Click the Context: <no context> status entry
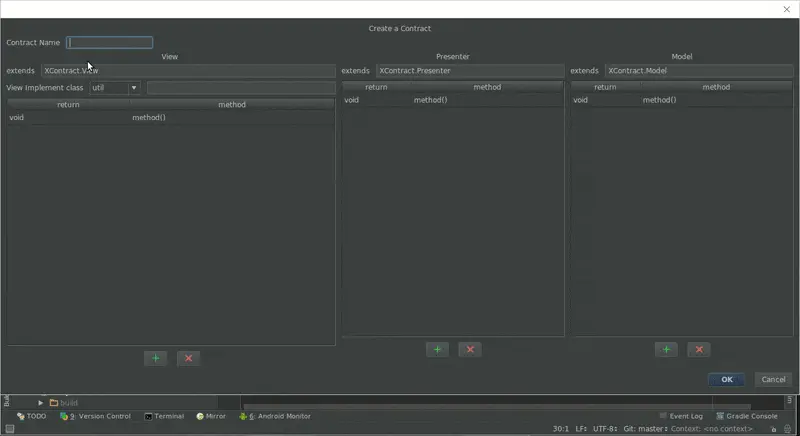This screenshot has height=436, width=800. (x=712, y=429)
